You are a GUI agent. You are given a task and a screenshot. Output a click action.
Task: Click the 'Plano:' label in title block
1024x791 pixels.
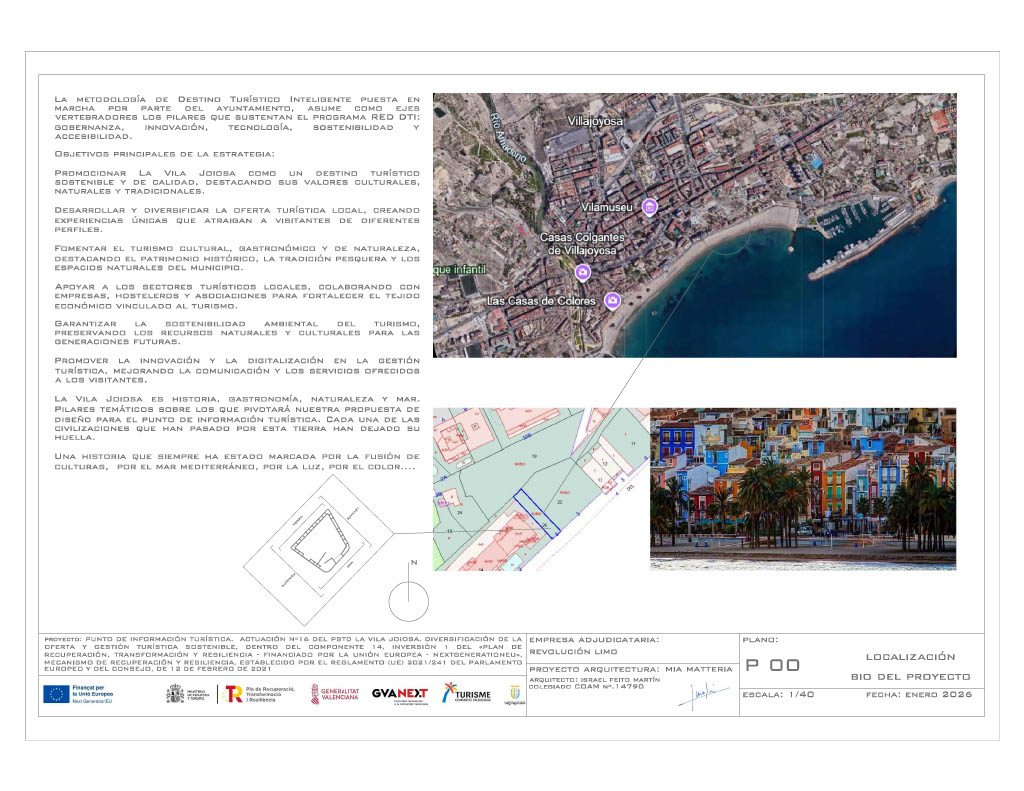(760, 640)
